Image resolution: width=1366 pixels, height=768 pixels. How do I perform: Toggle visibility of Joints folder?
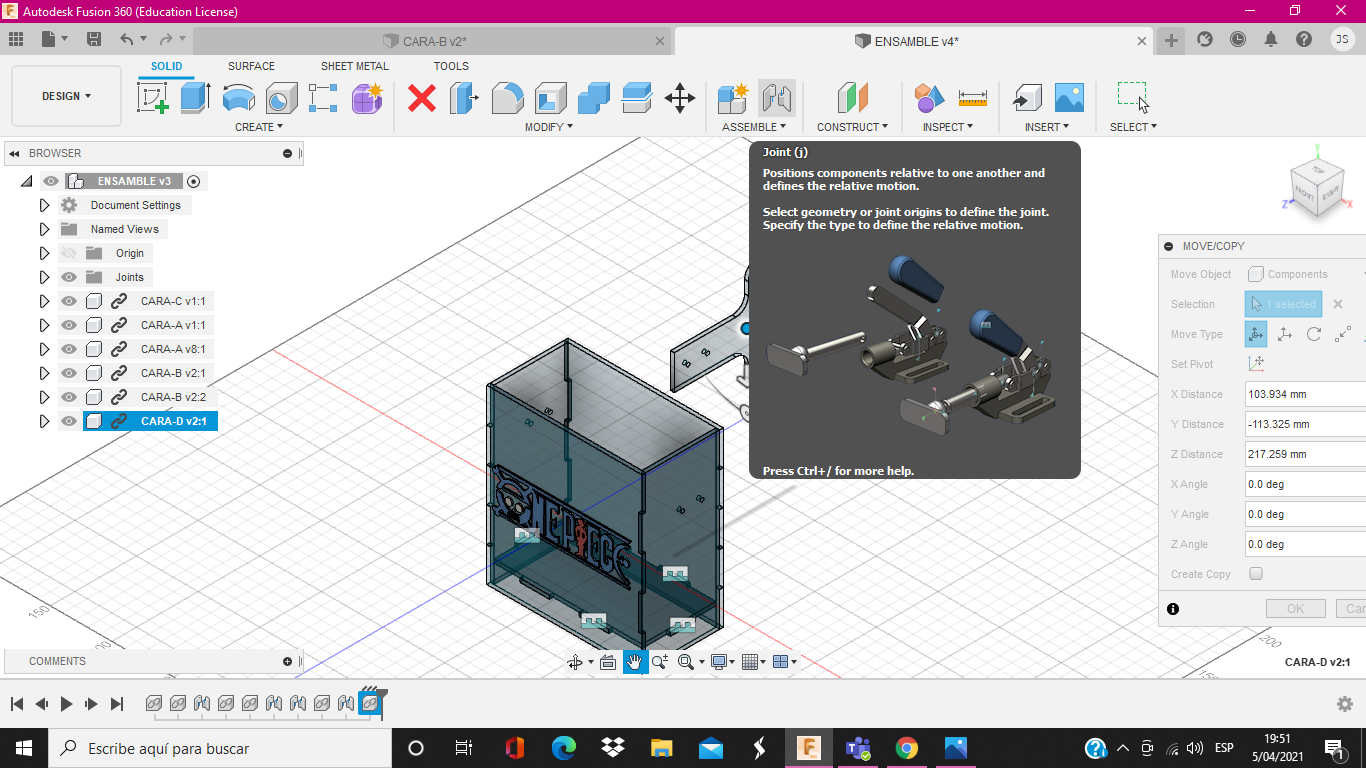tap(68, 277)
